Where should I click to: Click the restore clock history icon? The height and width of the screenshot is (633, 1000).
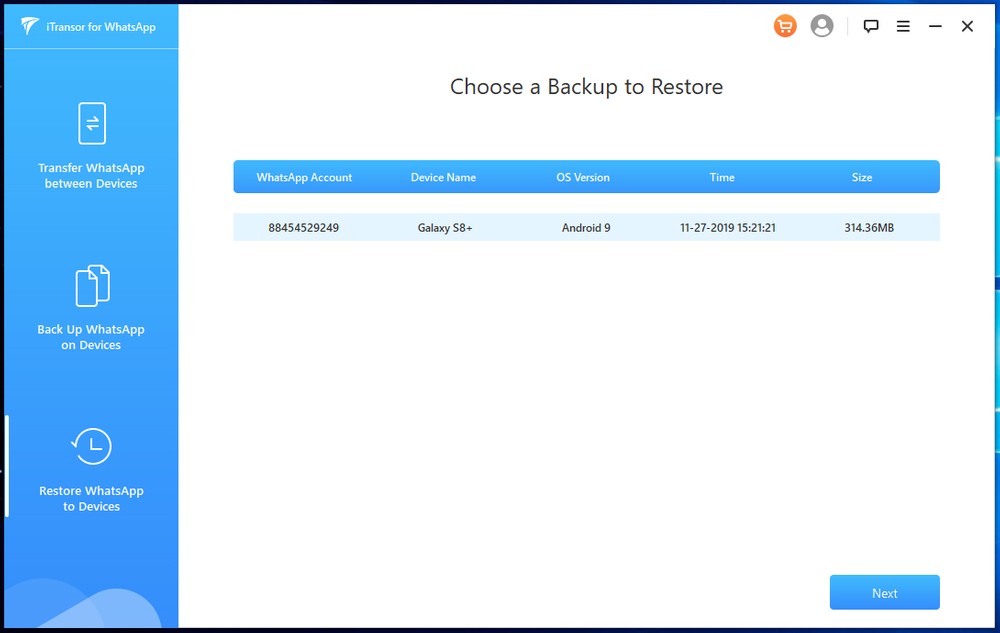(x=91, y=446)
